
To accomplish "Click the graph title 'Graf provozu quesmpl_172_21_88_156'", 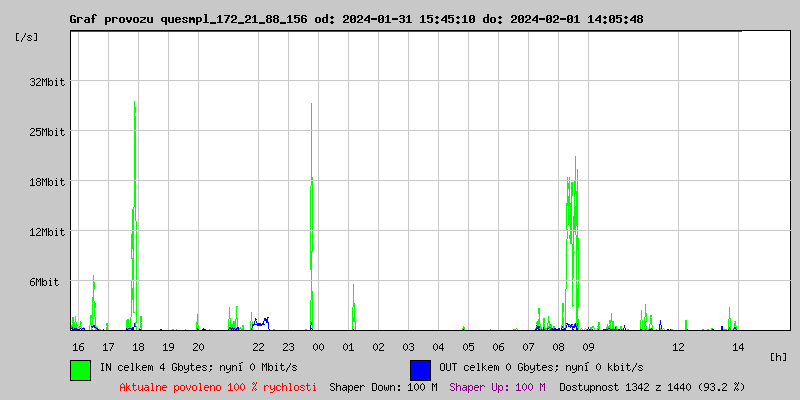I will 190,19.
